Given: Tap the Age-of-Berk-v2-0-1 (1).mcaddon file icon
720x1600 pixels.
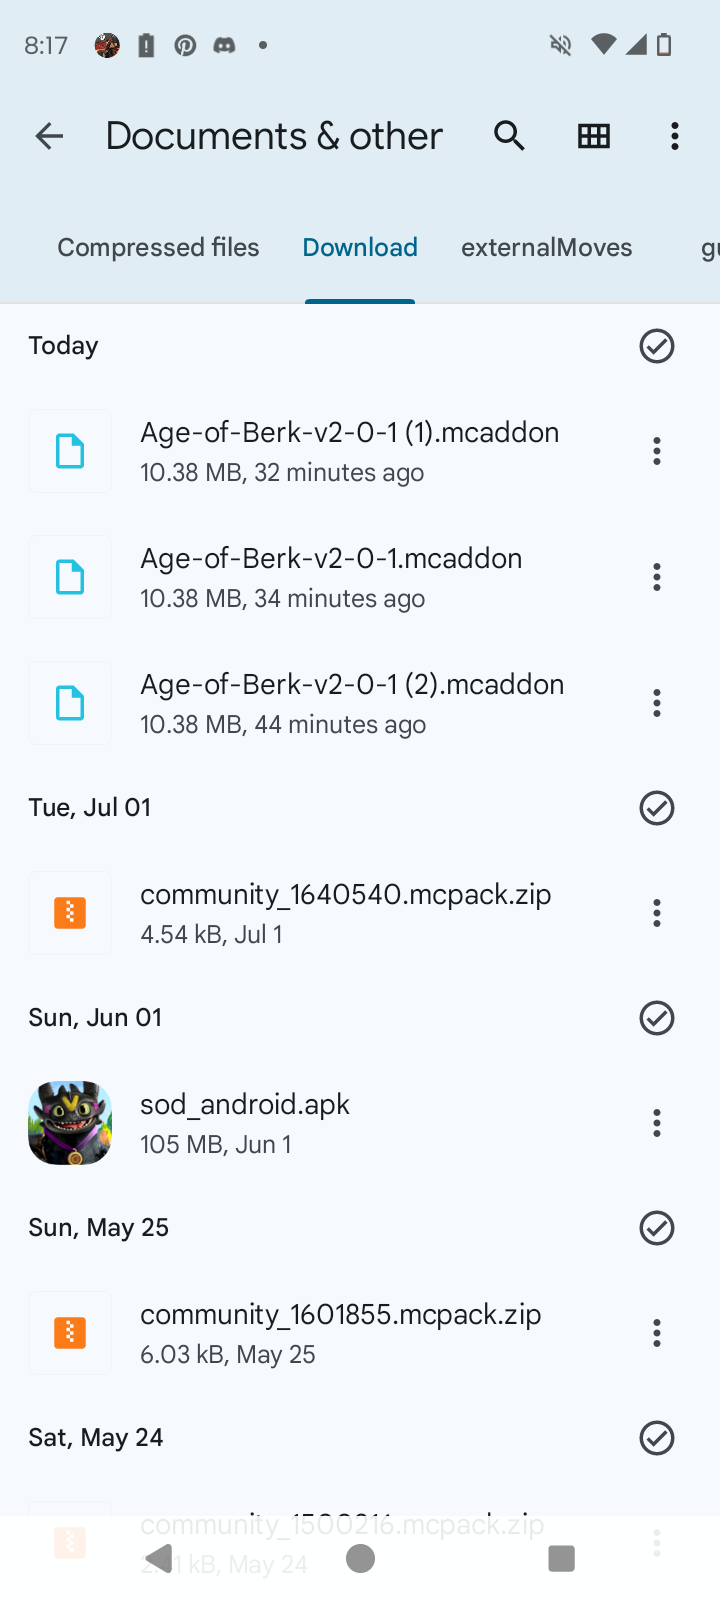Looking at the screenshot, I should [x=70, y=451].
